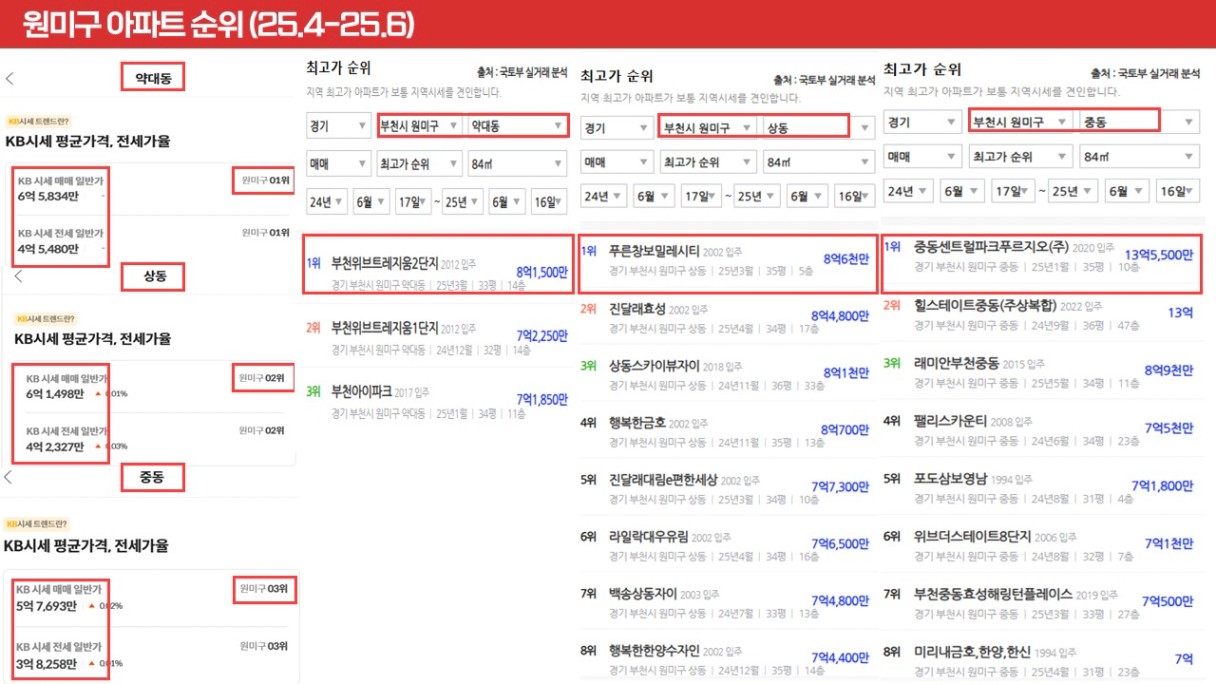The image size is (1216, 684).
Task: Click the 원미구 01위 sale price rank label
Action: (x=263, y=180)
